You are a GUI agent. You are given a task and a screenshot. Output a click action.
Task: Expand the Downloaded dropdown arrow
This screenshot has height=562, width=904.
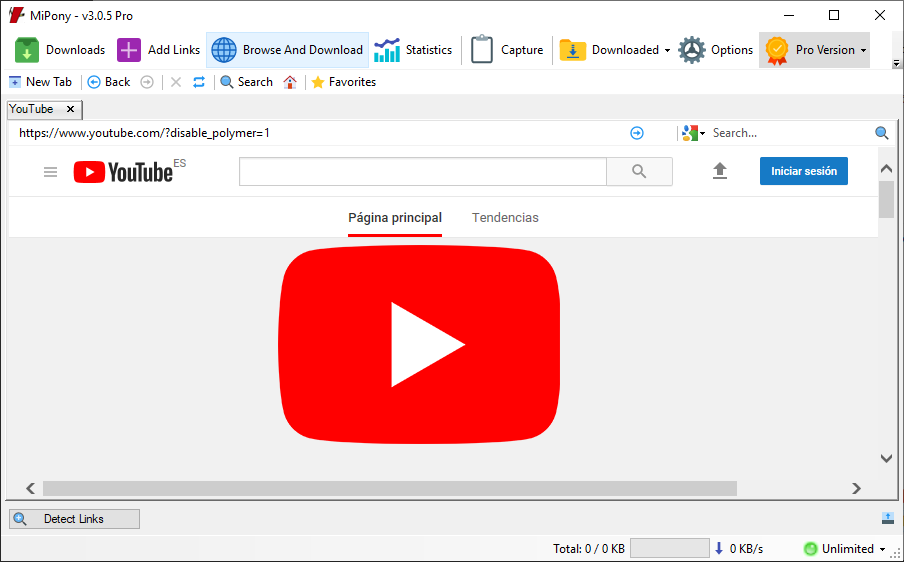(x=667, y=51)
